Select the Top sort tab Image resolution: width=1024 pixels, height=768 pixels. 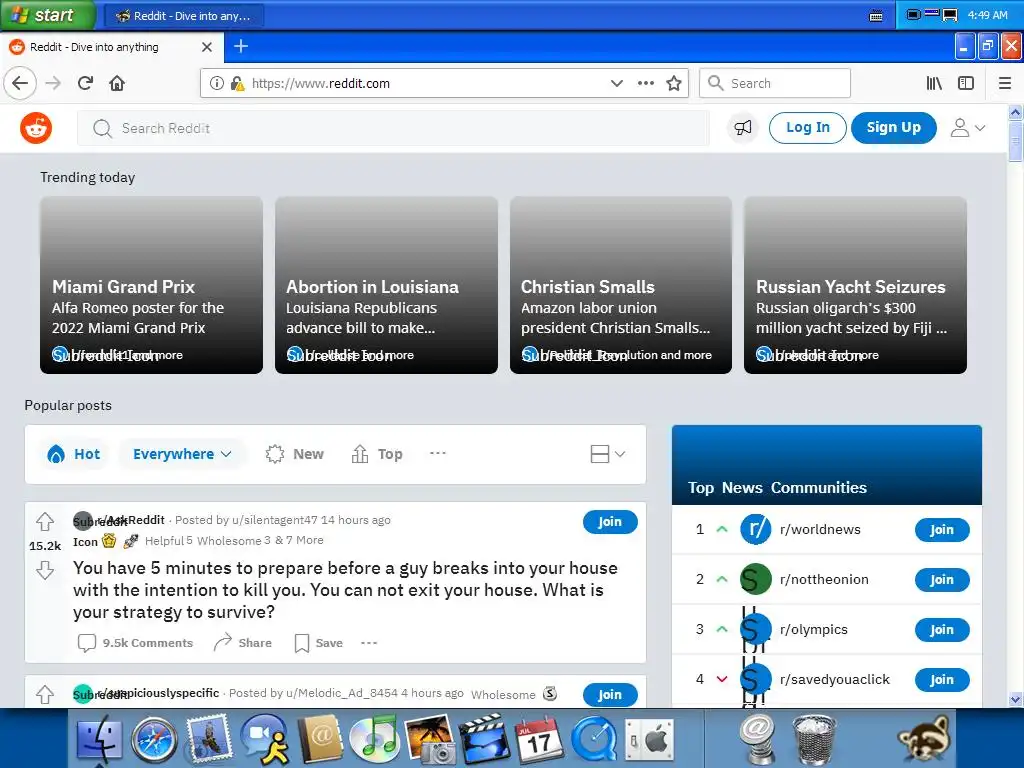click(x=377, y=454)
